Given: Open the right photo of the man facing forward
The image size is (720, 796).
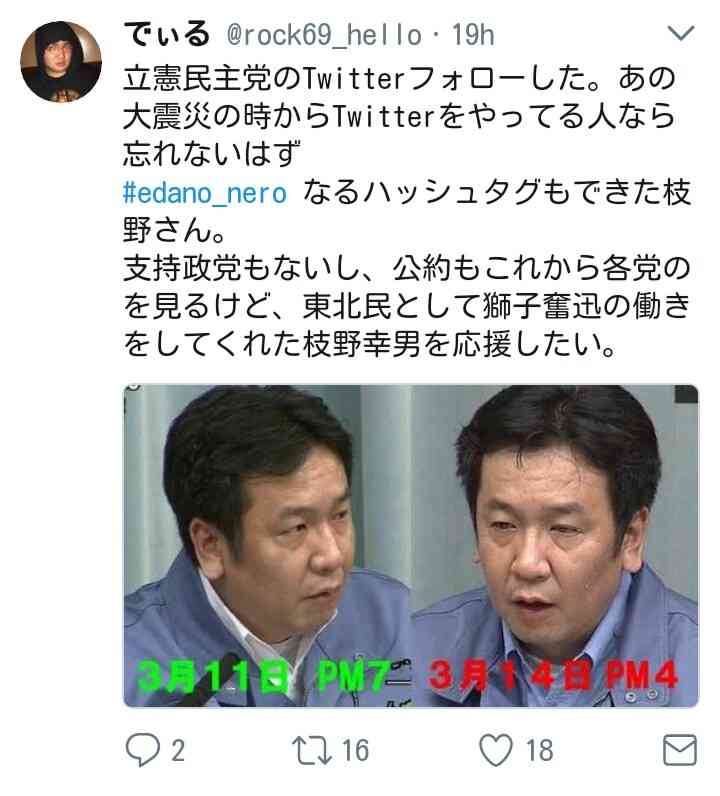Looking at the screenshot, I should tap(555, 546).
